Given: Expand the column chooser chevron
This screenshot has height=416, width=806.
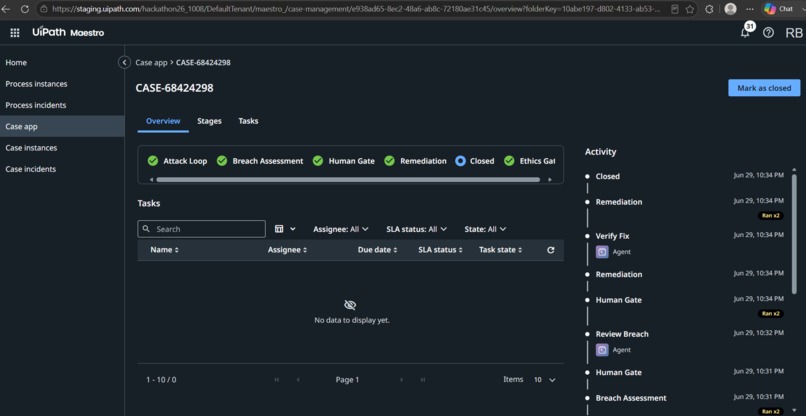Looking at the screenshot, I should click(293, 229).
